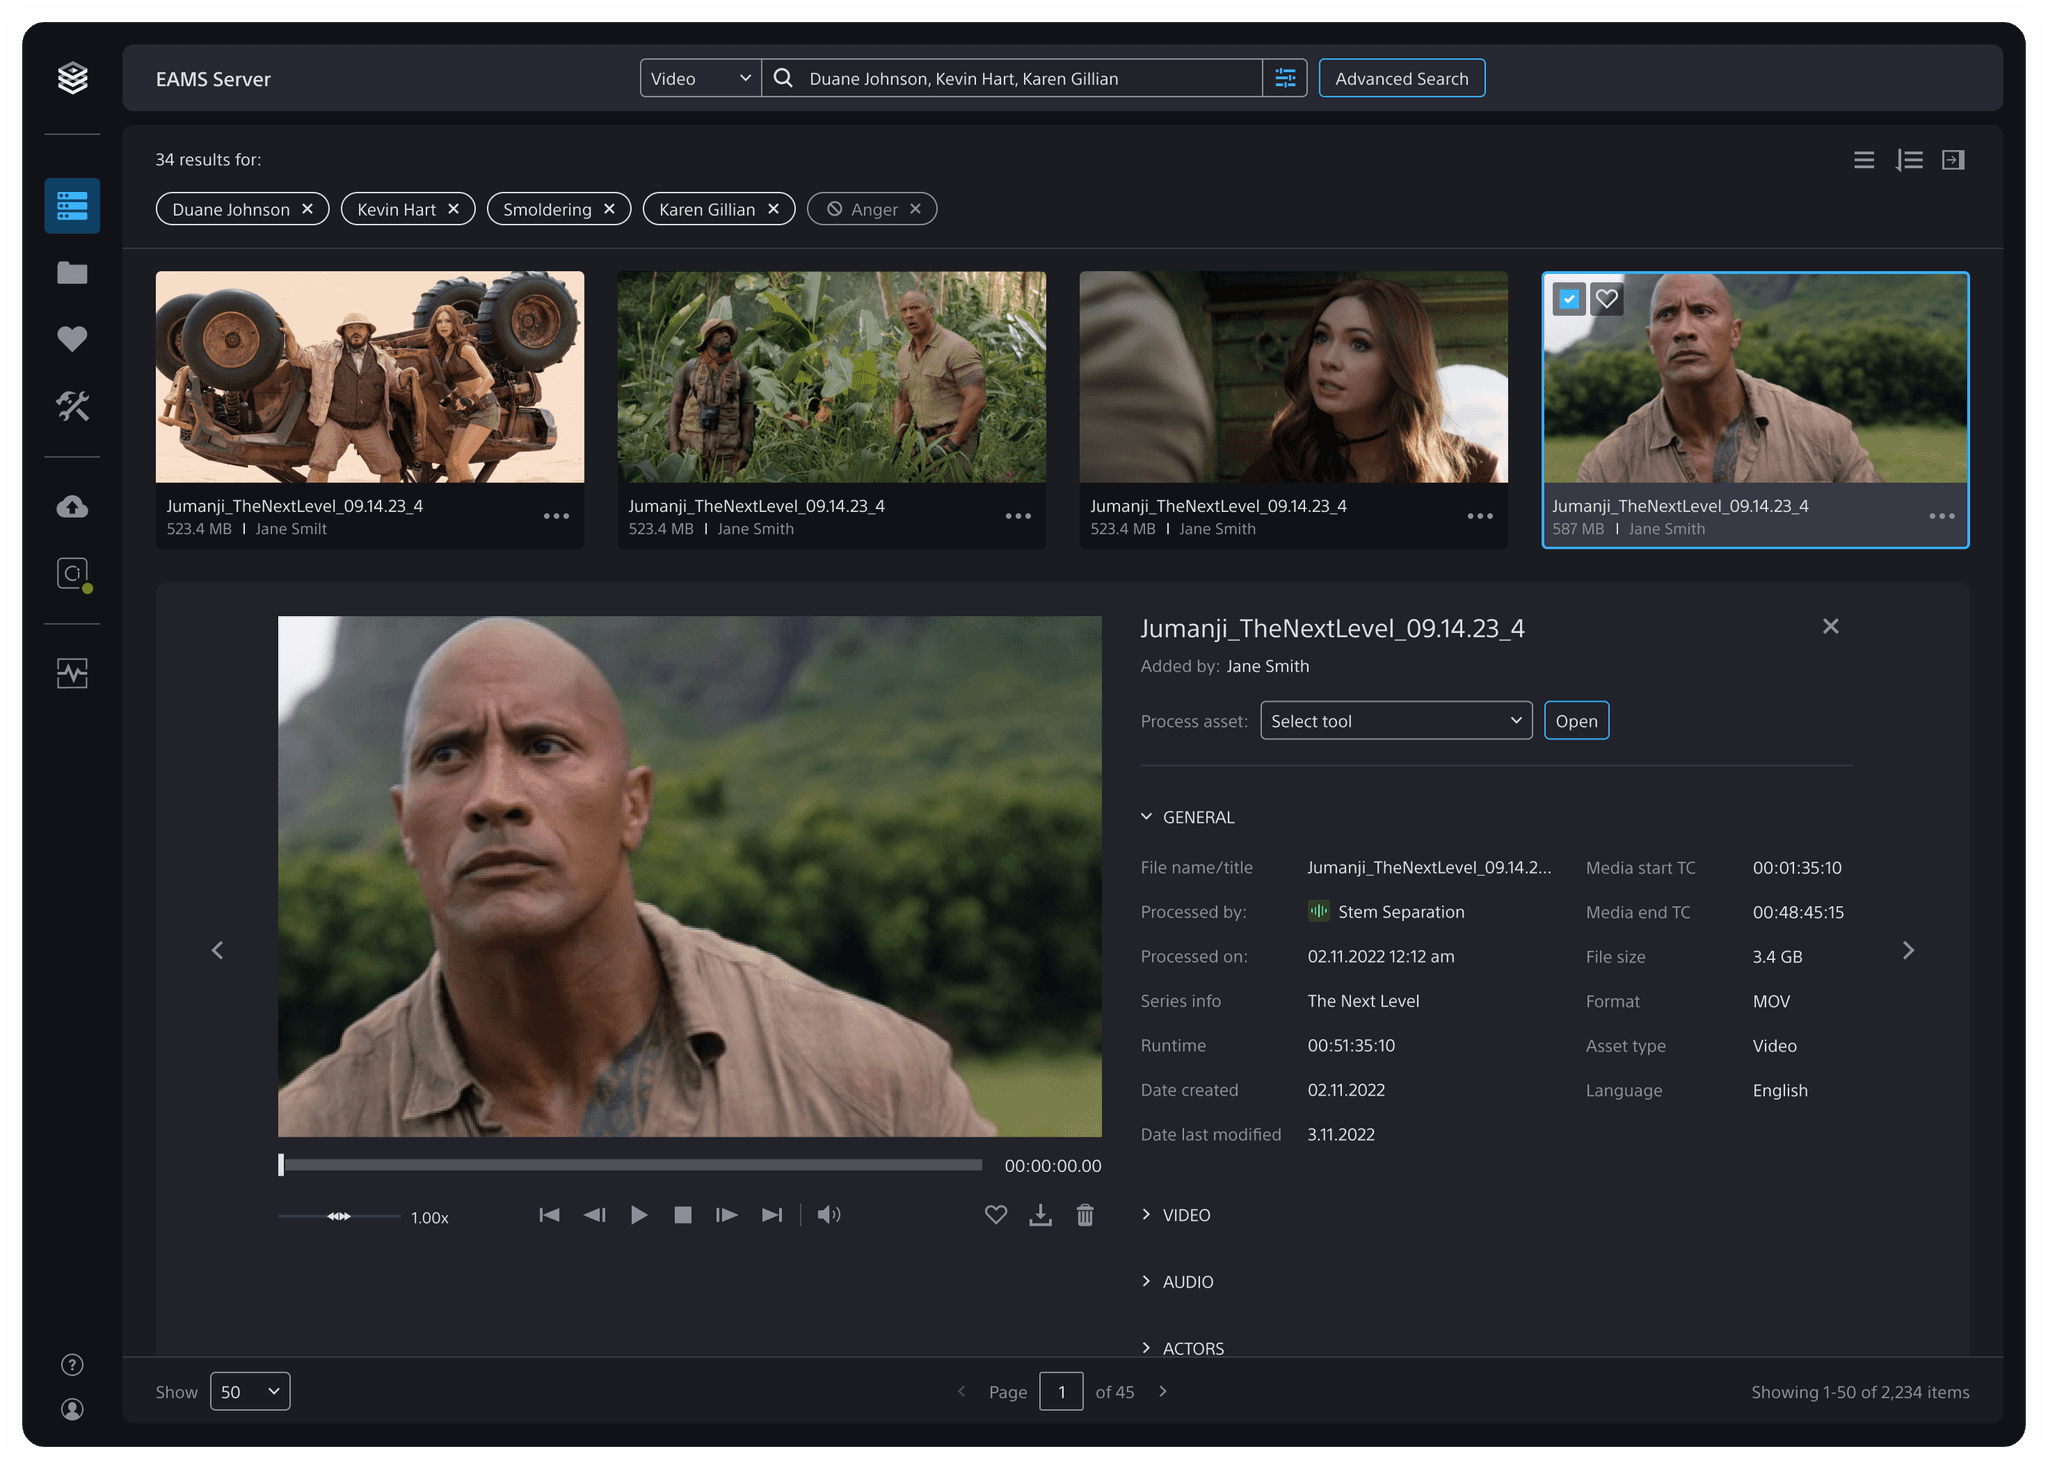Expand the ACTORS section

(x=1183, y=1348)
